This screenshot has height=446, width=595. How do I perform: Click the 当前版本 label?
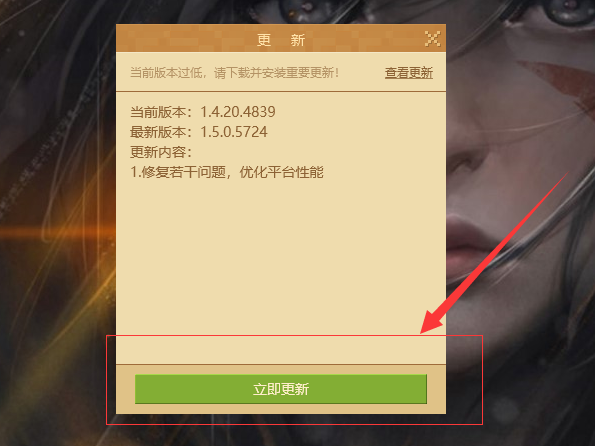click(x=161, y=112)
